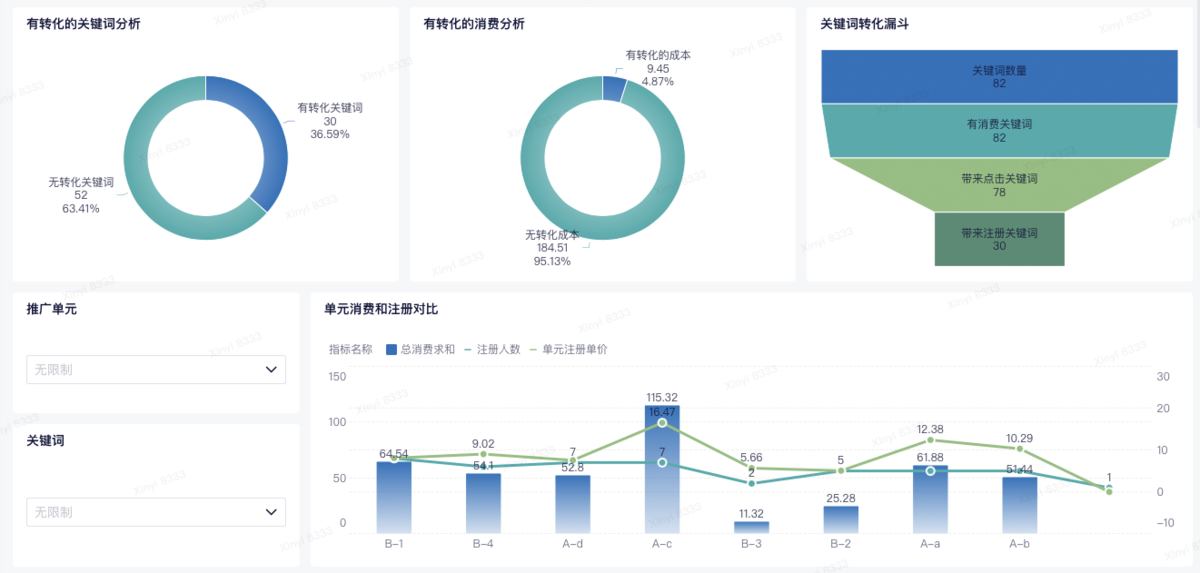Click the A-a bar in chart
Screen dimensions: 1200x573
point(930,499)
